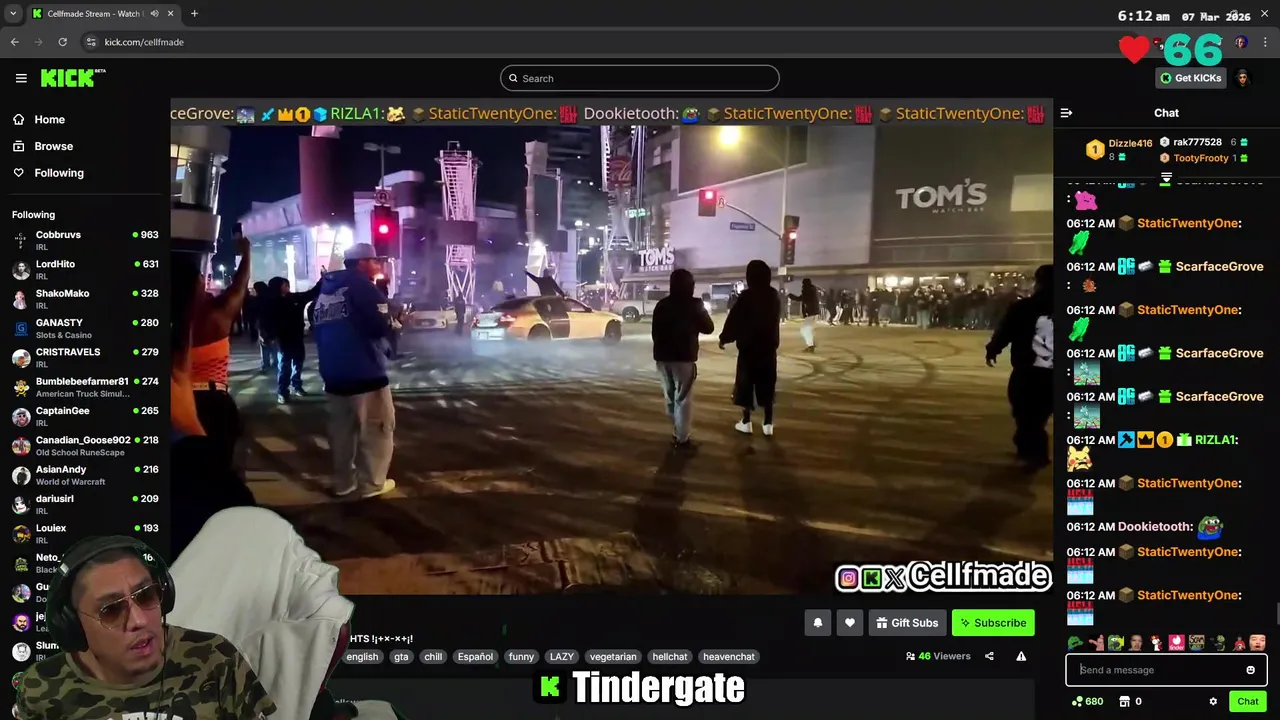Viewport: 1280px width, 720px height.
Task: Click the Dookietooth username in chat
Action: pyautogui.click(x=1155, y=526)
